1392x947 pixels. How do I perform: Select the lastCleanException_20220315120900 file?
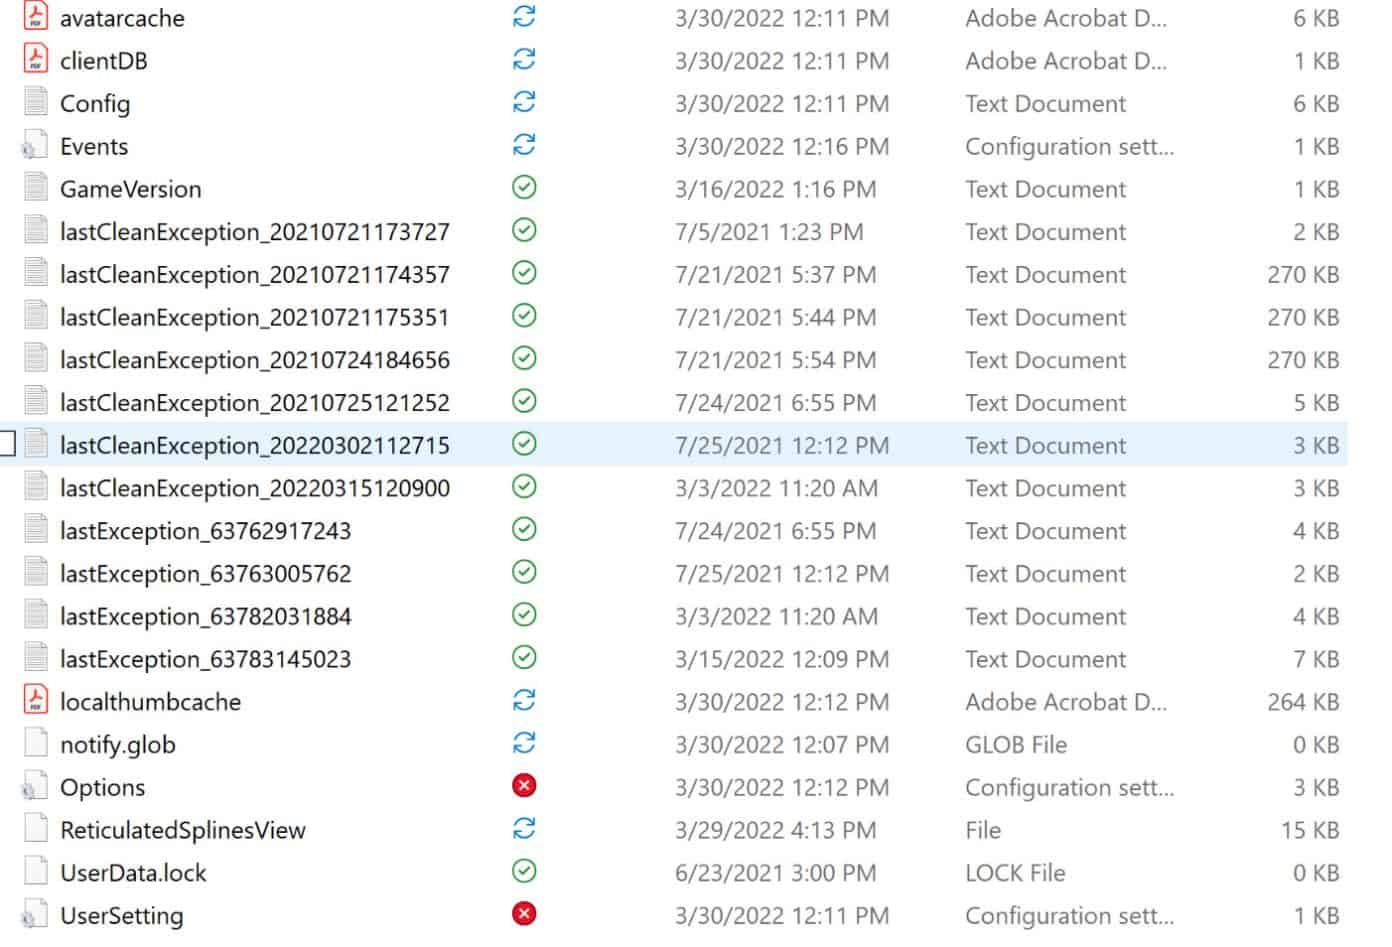(x=254, y=488)
